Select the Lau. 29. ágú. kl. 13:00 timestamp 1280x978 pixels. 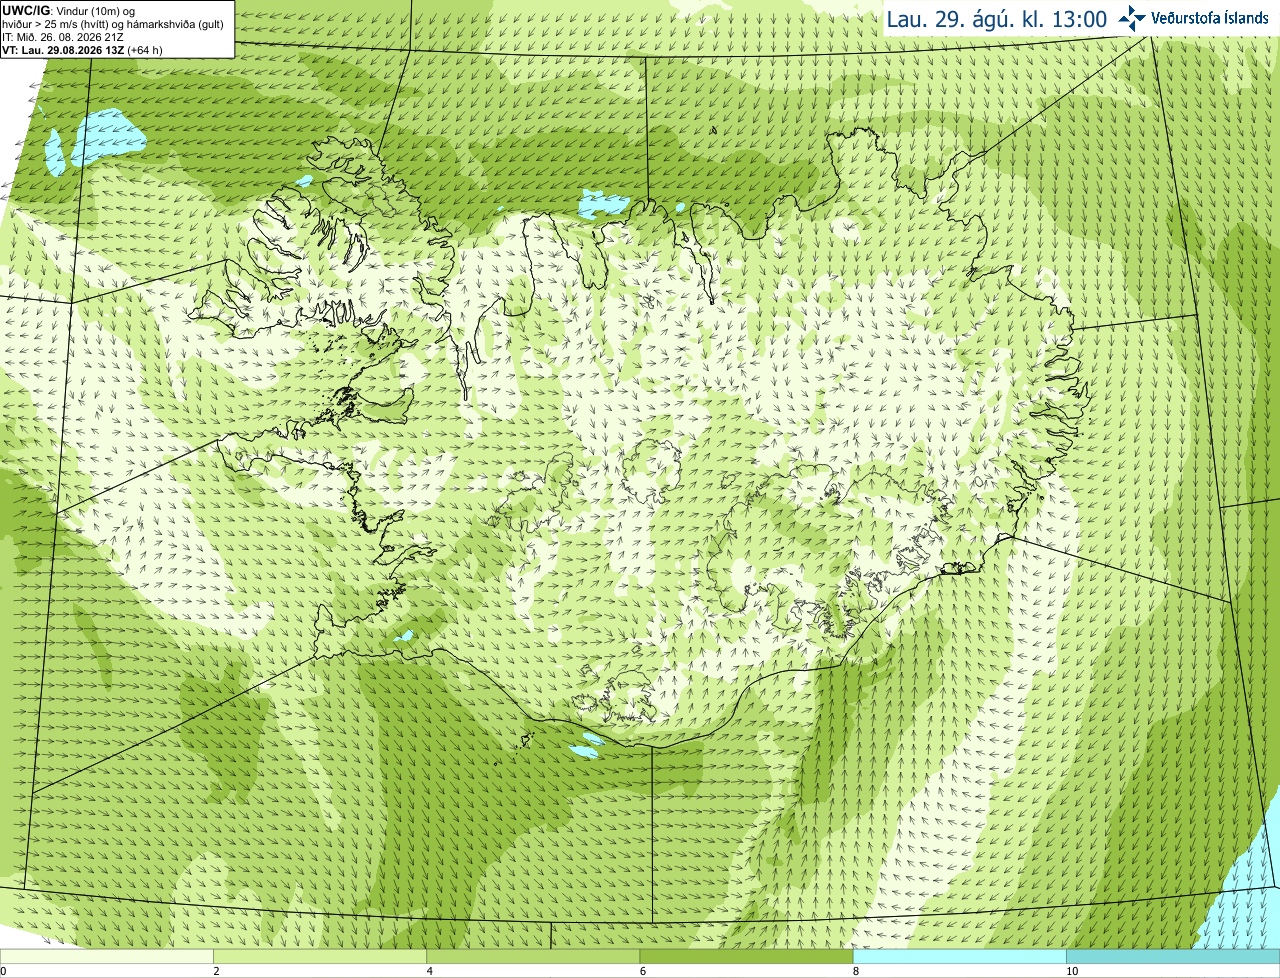click(997, 19)
